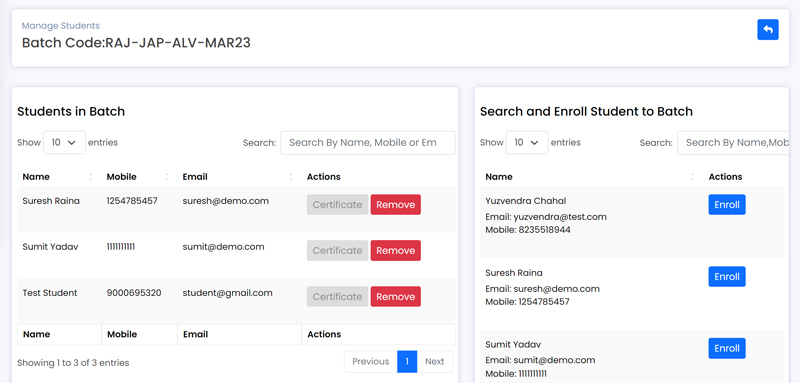
Task: Select email sumit@demo.com in batch table
Action: pyautogui.click(x=223, y=247)
